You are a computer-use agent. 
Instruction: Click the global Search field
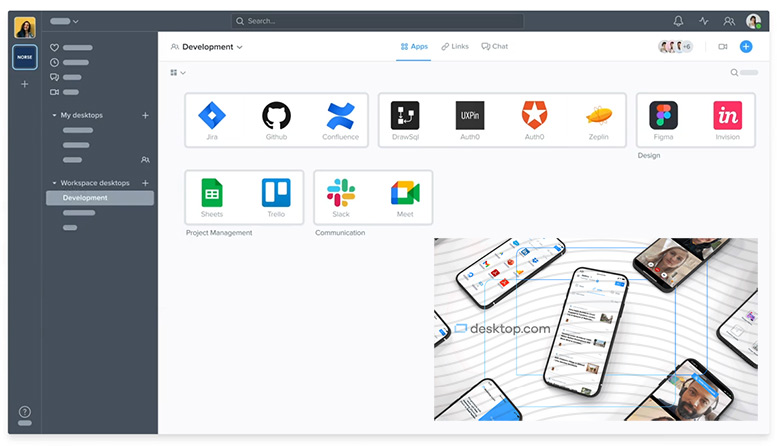pyautogui.click(x=377, y=21)
